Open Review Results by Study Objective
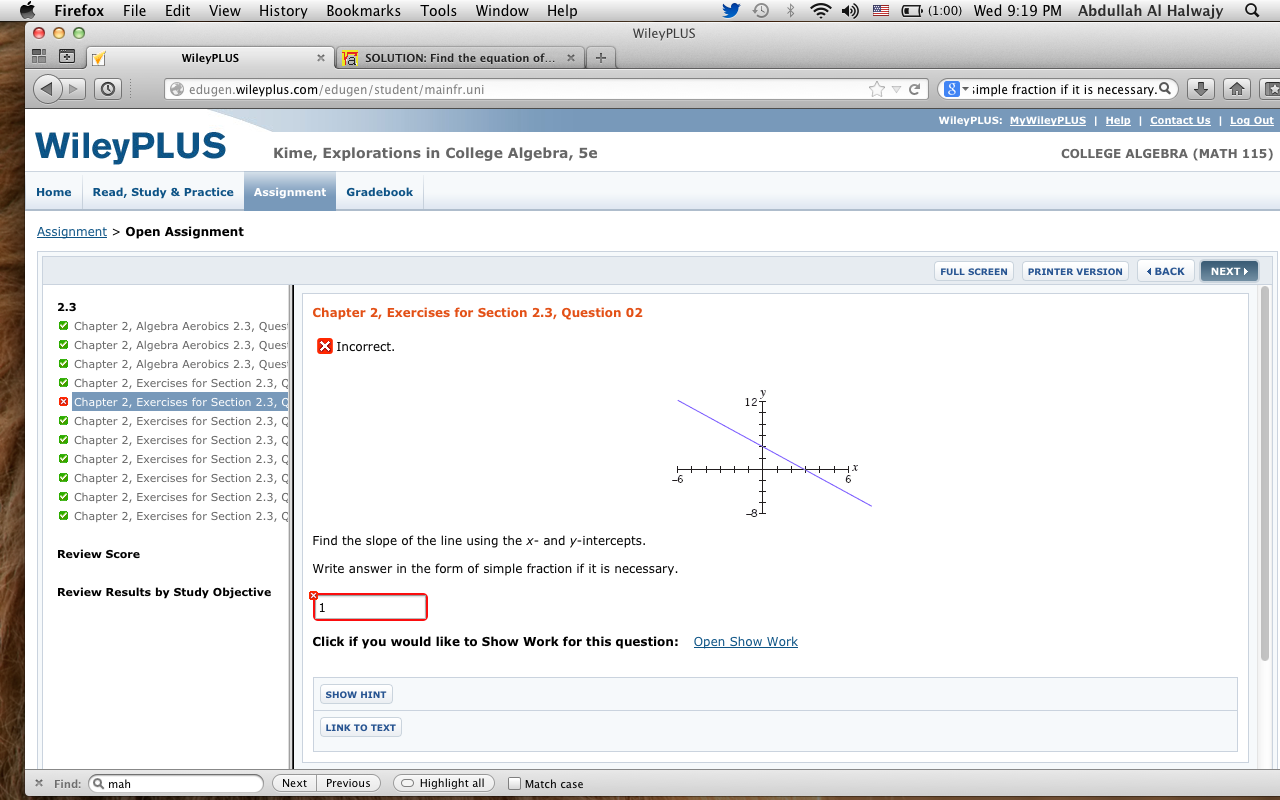Screen dimensions: 1280x800 tap(164, 592)
